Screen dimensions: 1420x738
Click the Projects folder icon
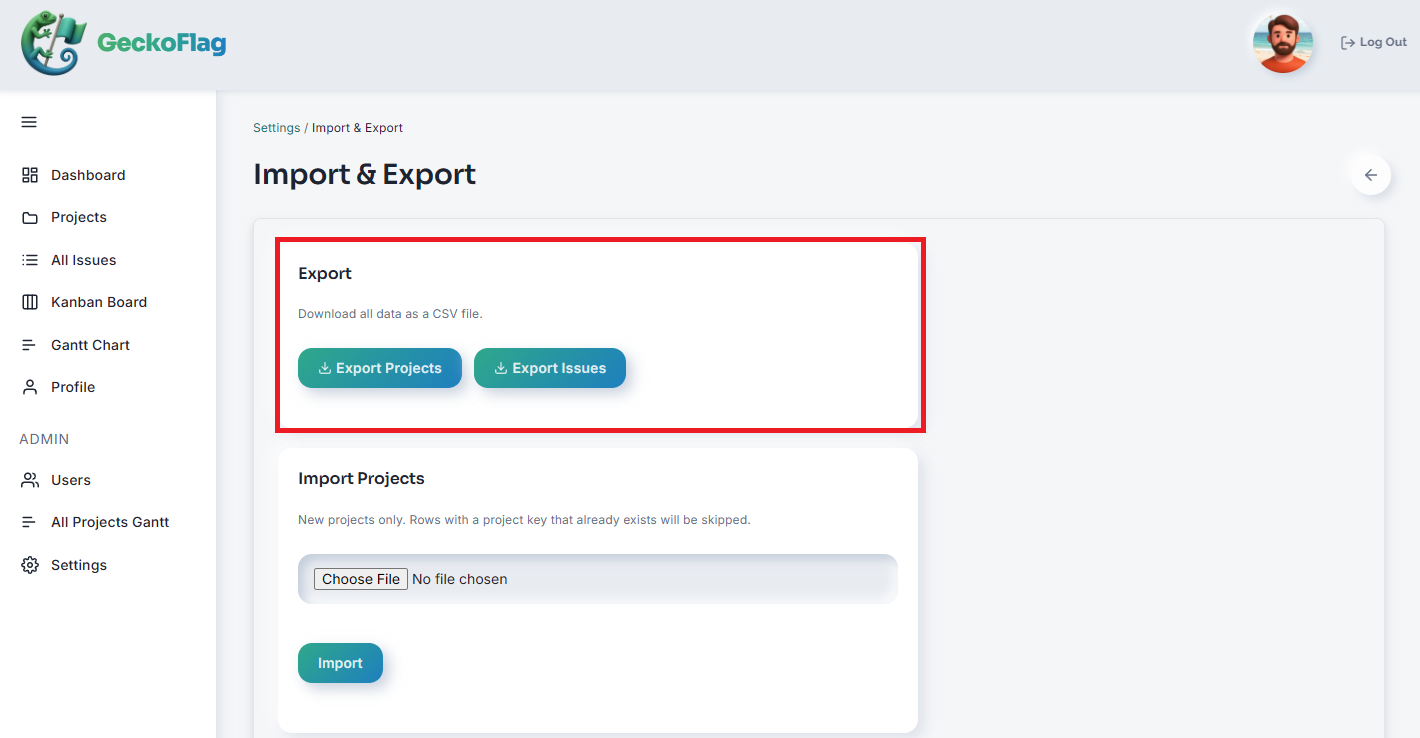pos(30,217)
